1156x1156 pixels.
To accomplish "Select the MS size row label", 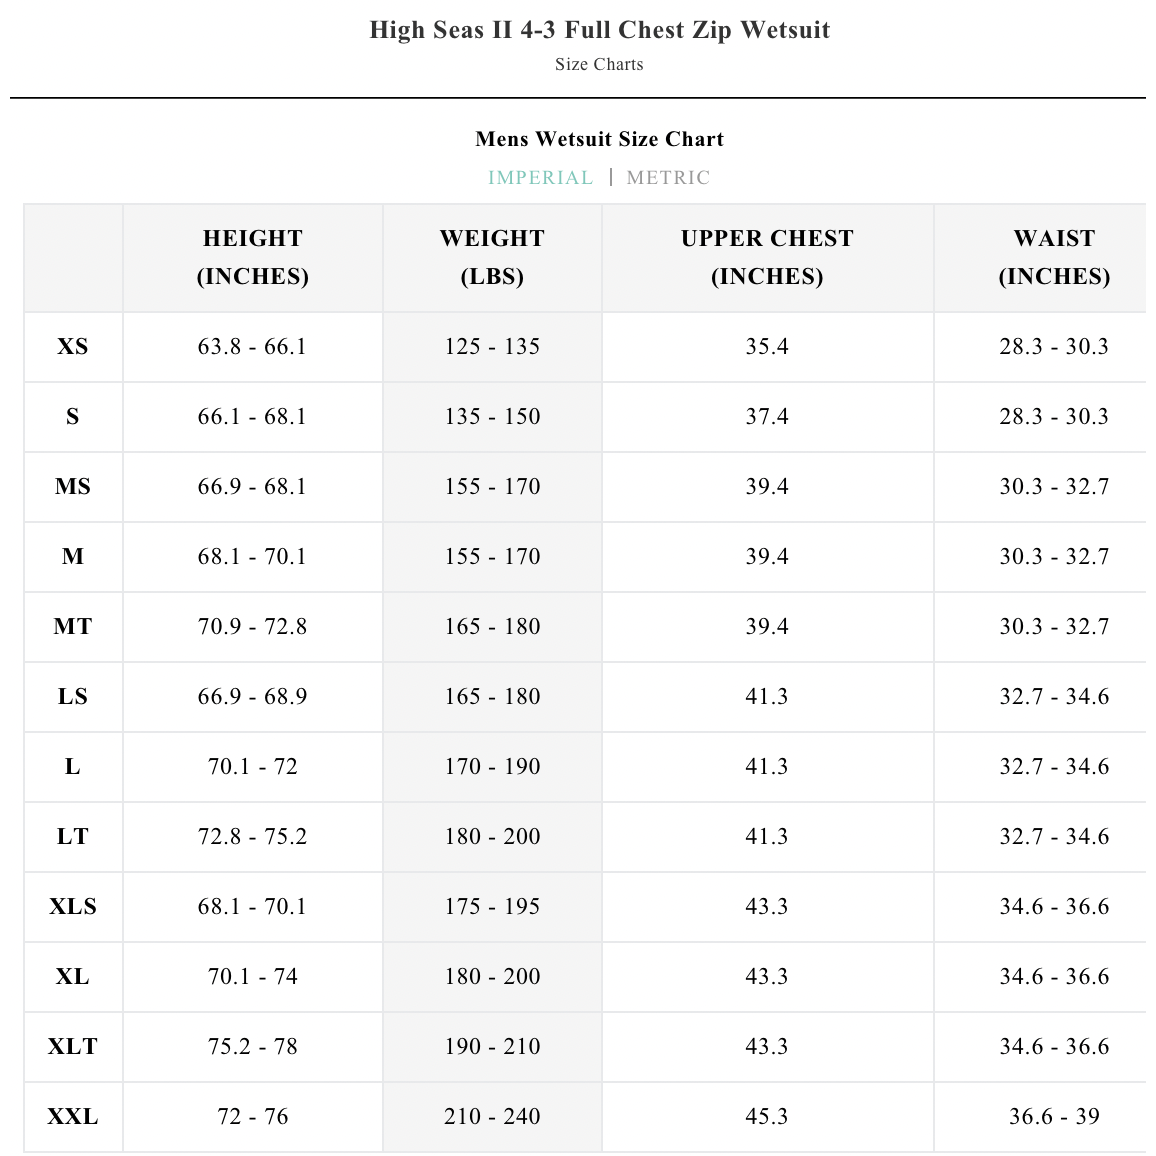I will tap(73, 487).
